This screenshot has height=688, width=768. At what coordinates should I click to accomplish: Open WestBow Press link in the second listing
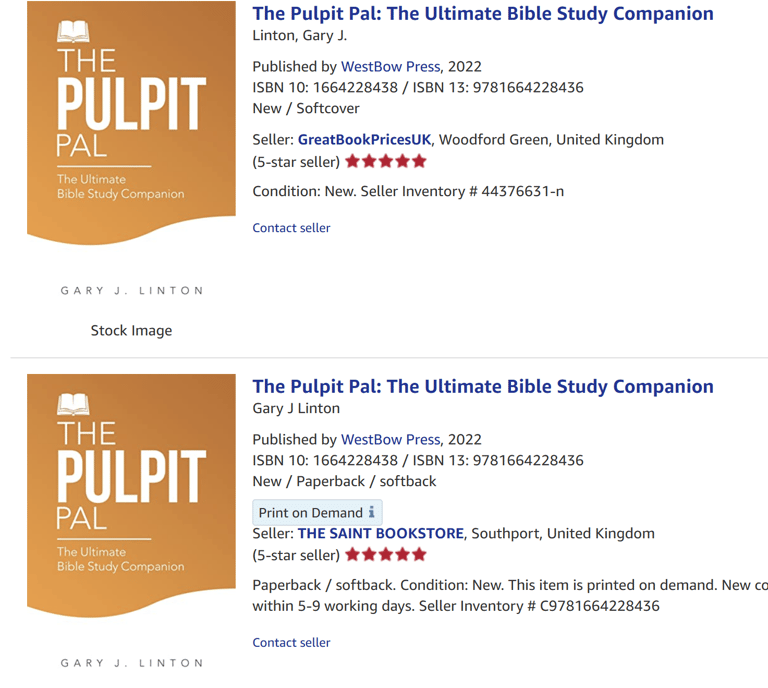[x=390, y=439]
